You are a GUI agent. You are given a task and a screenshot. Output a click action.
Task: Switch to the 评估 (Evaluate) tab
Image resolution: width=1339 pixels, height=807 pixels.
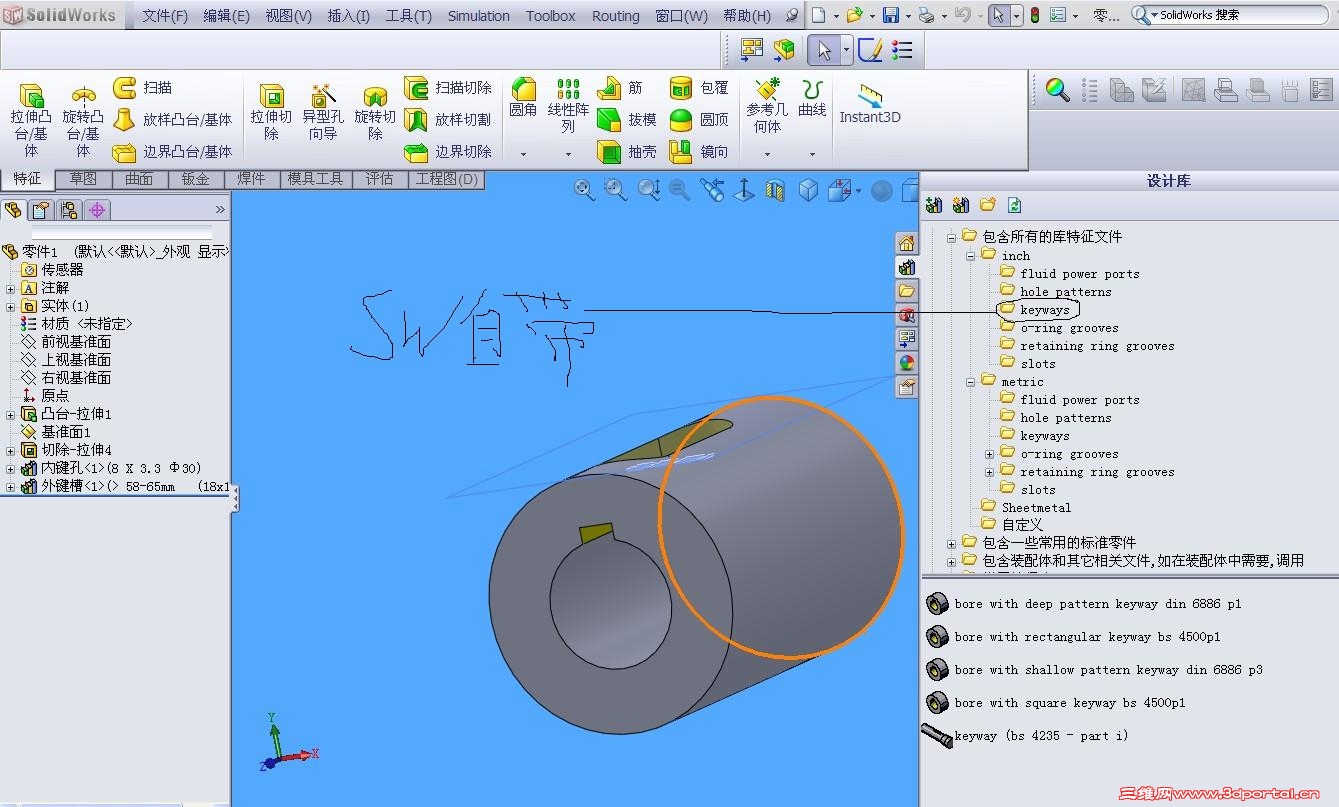(x=379, y=179)
